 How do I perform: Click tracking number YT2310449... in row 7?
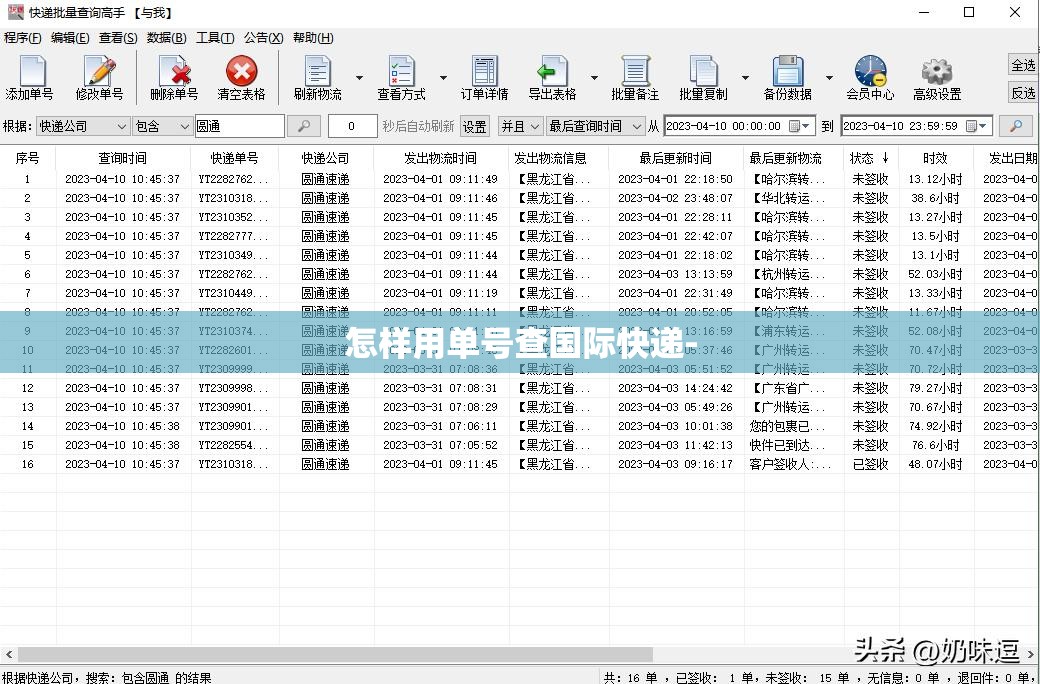pos(233,293)
